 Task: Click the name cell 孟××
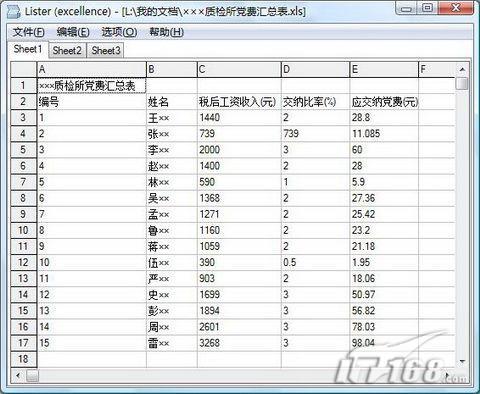click(172, 214)
